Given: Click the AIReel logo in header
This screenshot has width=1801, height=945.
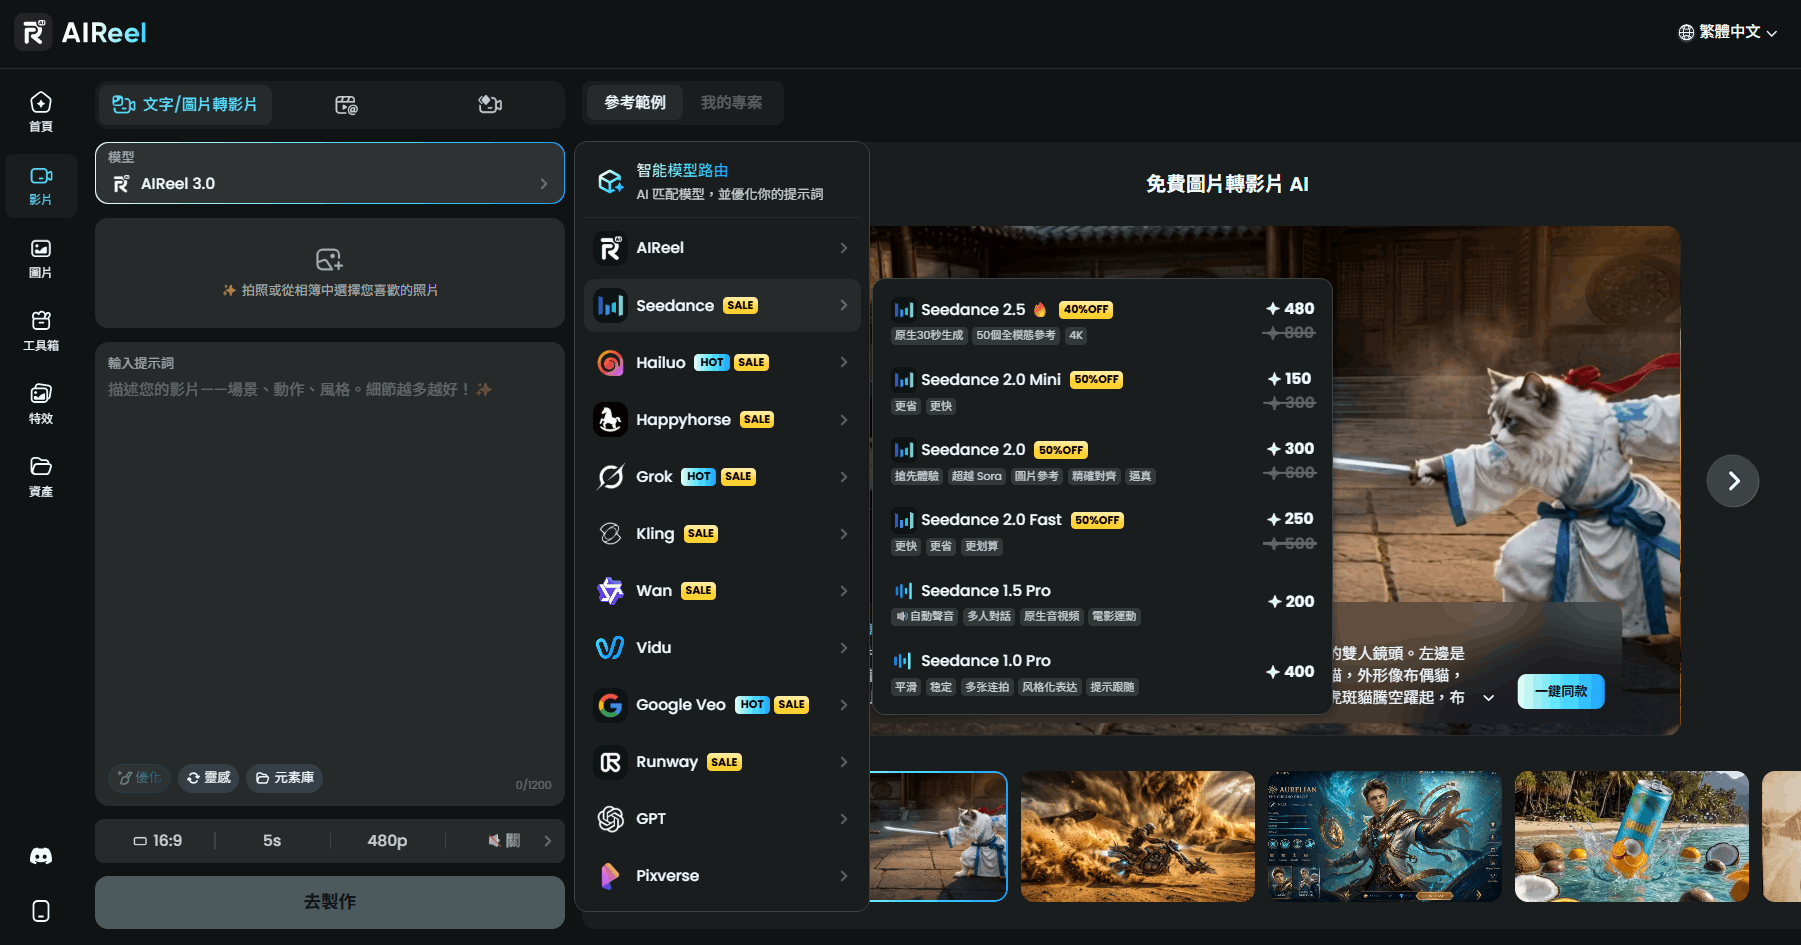Looking at the screenshot, I should pyautogui.click(x=81, y=33).
